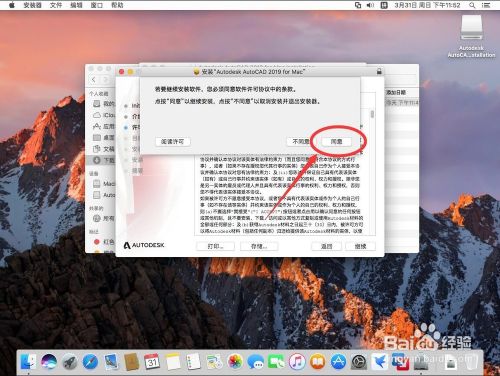This screenshot has width=500, height=376.
Task: Click the Spotlight search icon in menu bar
Action: (472, 5)
